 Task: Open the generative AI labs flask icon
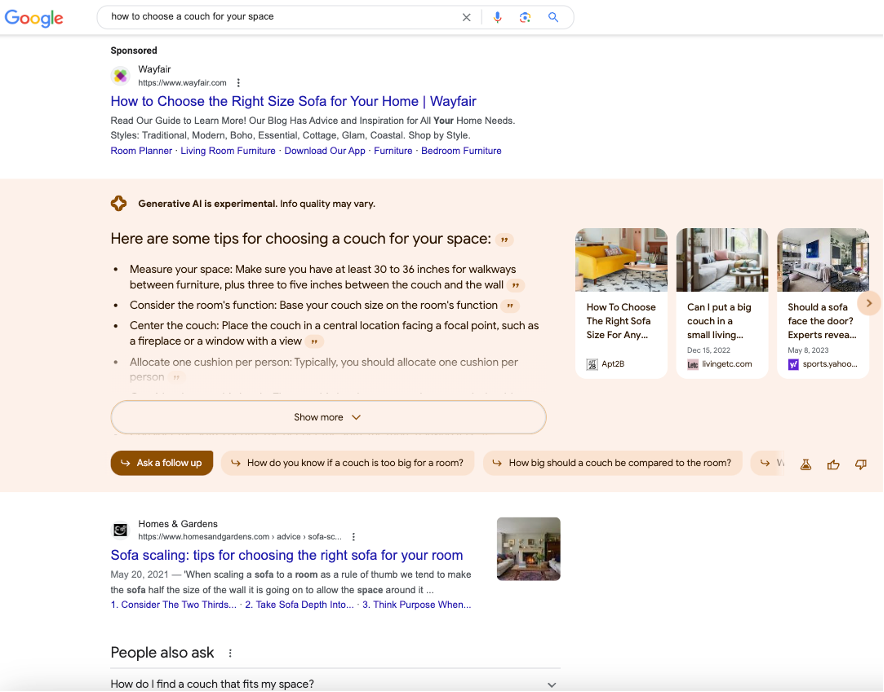point(806,464)
